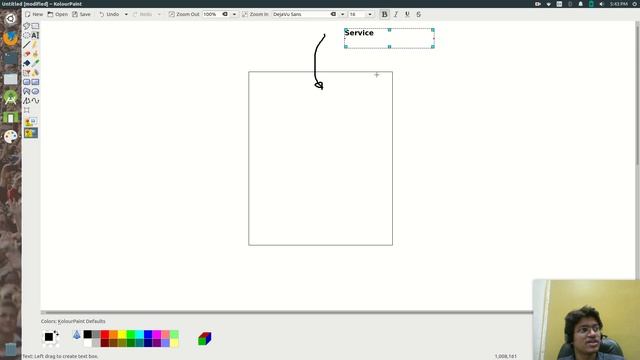Expand the Undo history dropdown arrow
640x360 pixels.
pyautogui.click(x=126, y=14)
